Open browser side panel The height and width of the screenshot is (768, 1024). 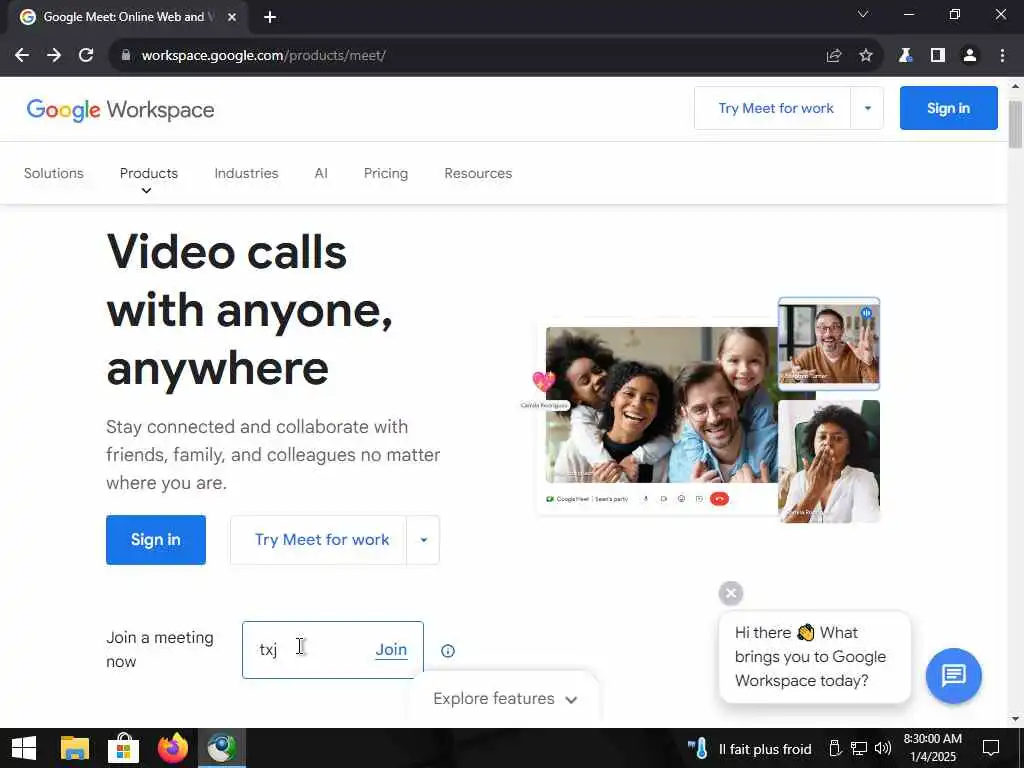[938, 56]
